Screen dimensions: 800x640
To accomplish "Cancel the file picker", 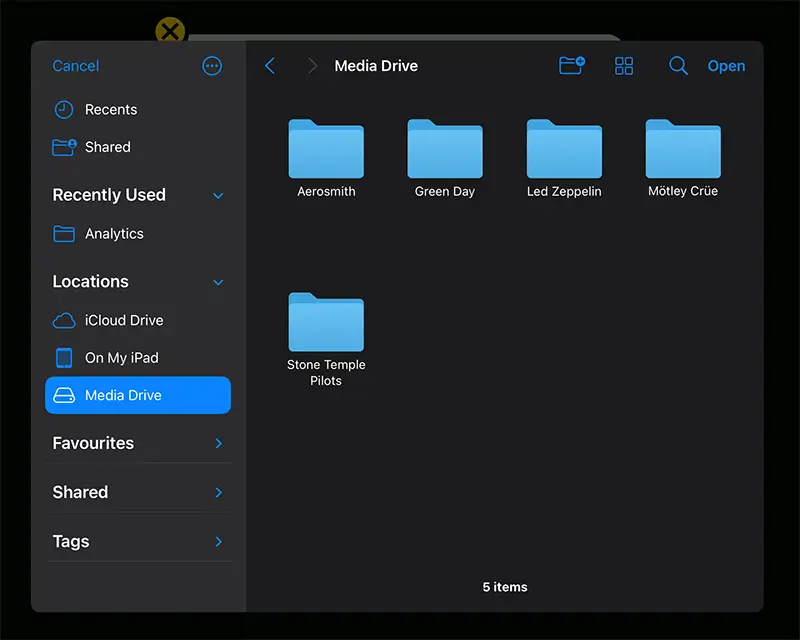I will click(x=76, y=66).
